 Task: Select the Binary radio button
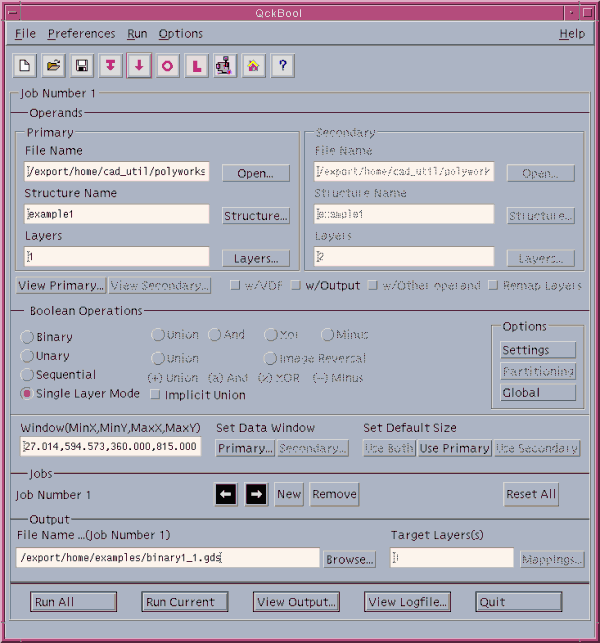(27, 337)
